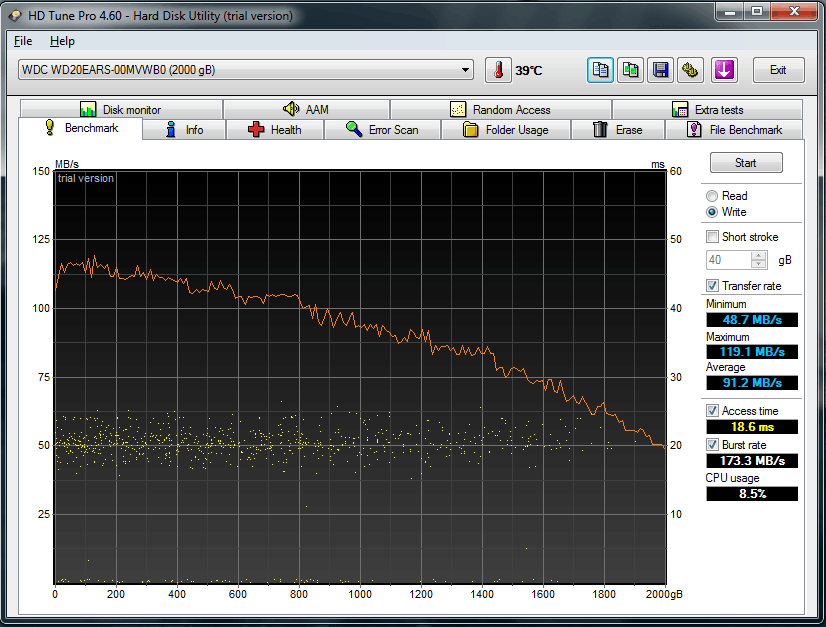This screenshot has height=627, width=826.
Task: Click the temperature thermometer icon
Action: pyautogui.click(x=498, y=70)
